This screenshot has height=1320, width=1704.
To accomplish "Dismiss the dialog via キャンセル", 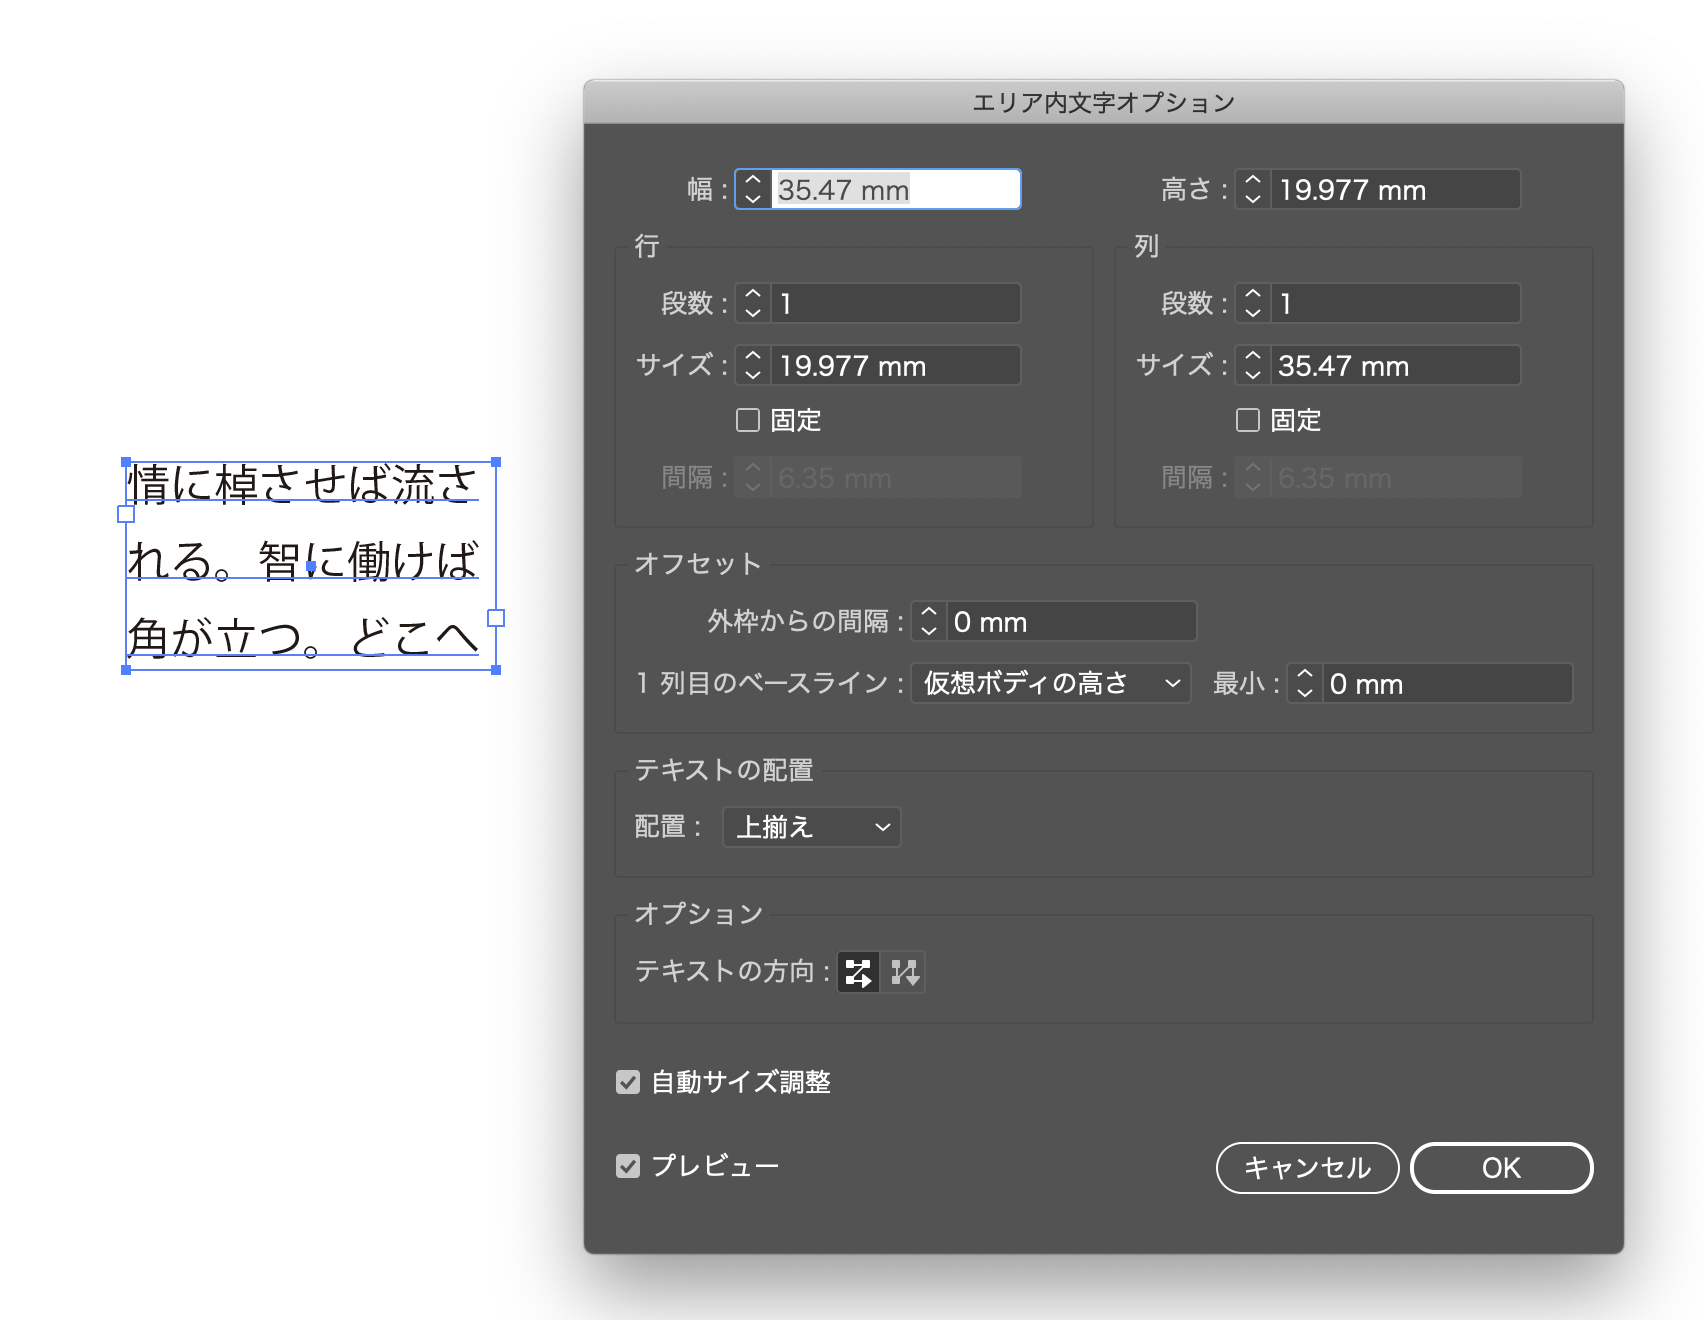I will (x=1306, y=1167).
